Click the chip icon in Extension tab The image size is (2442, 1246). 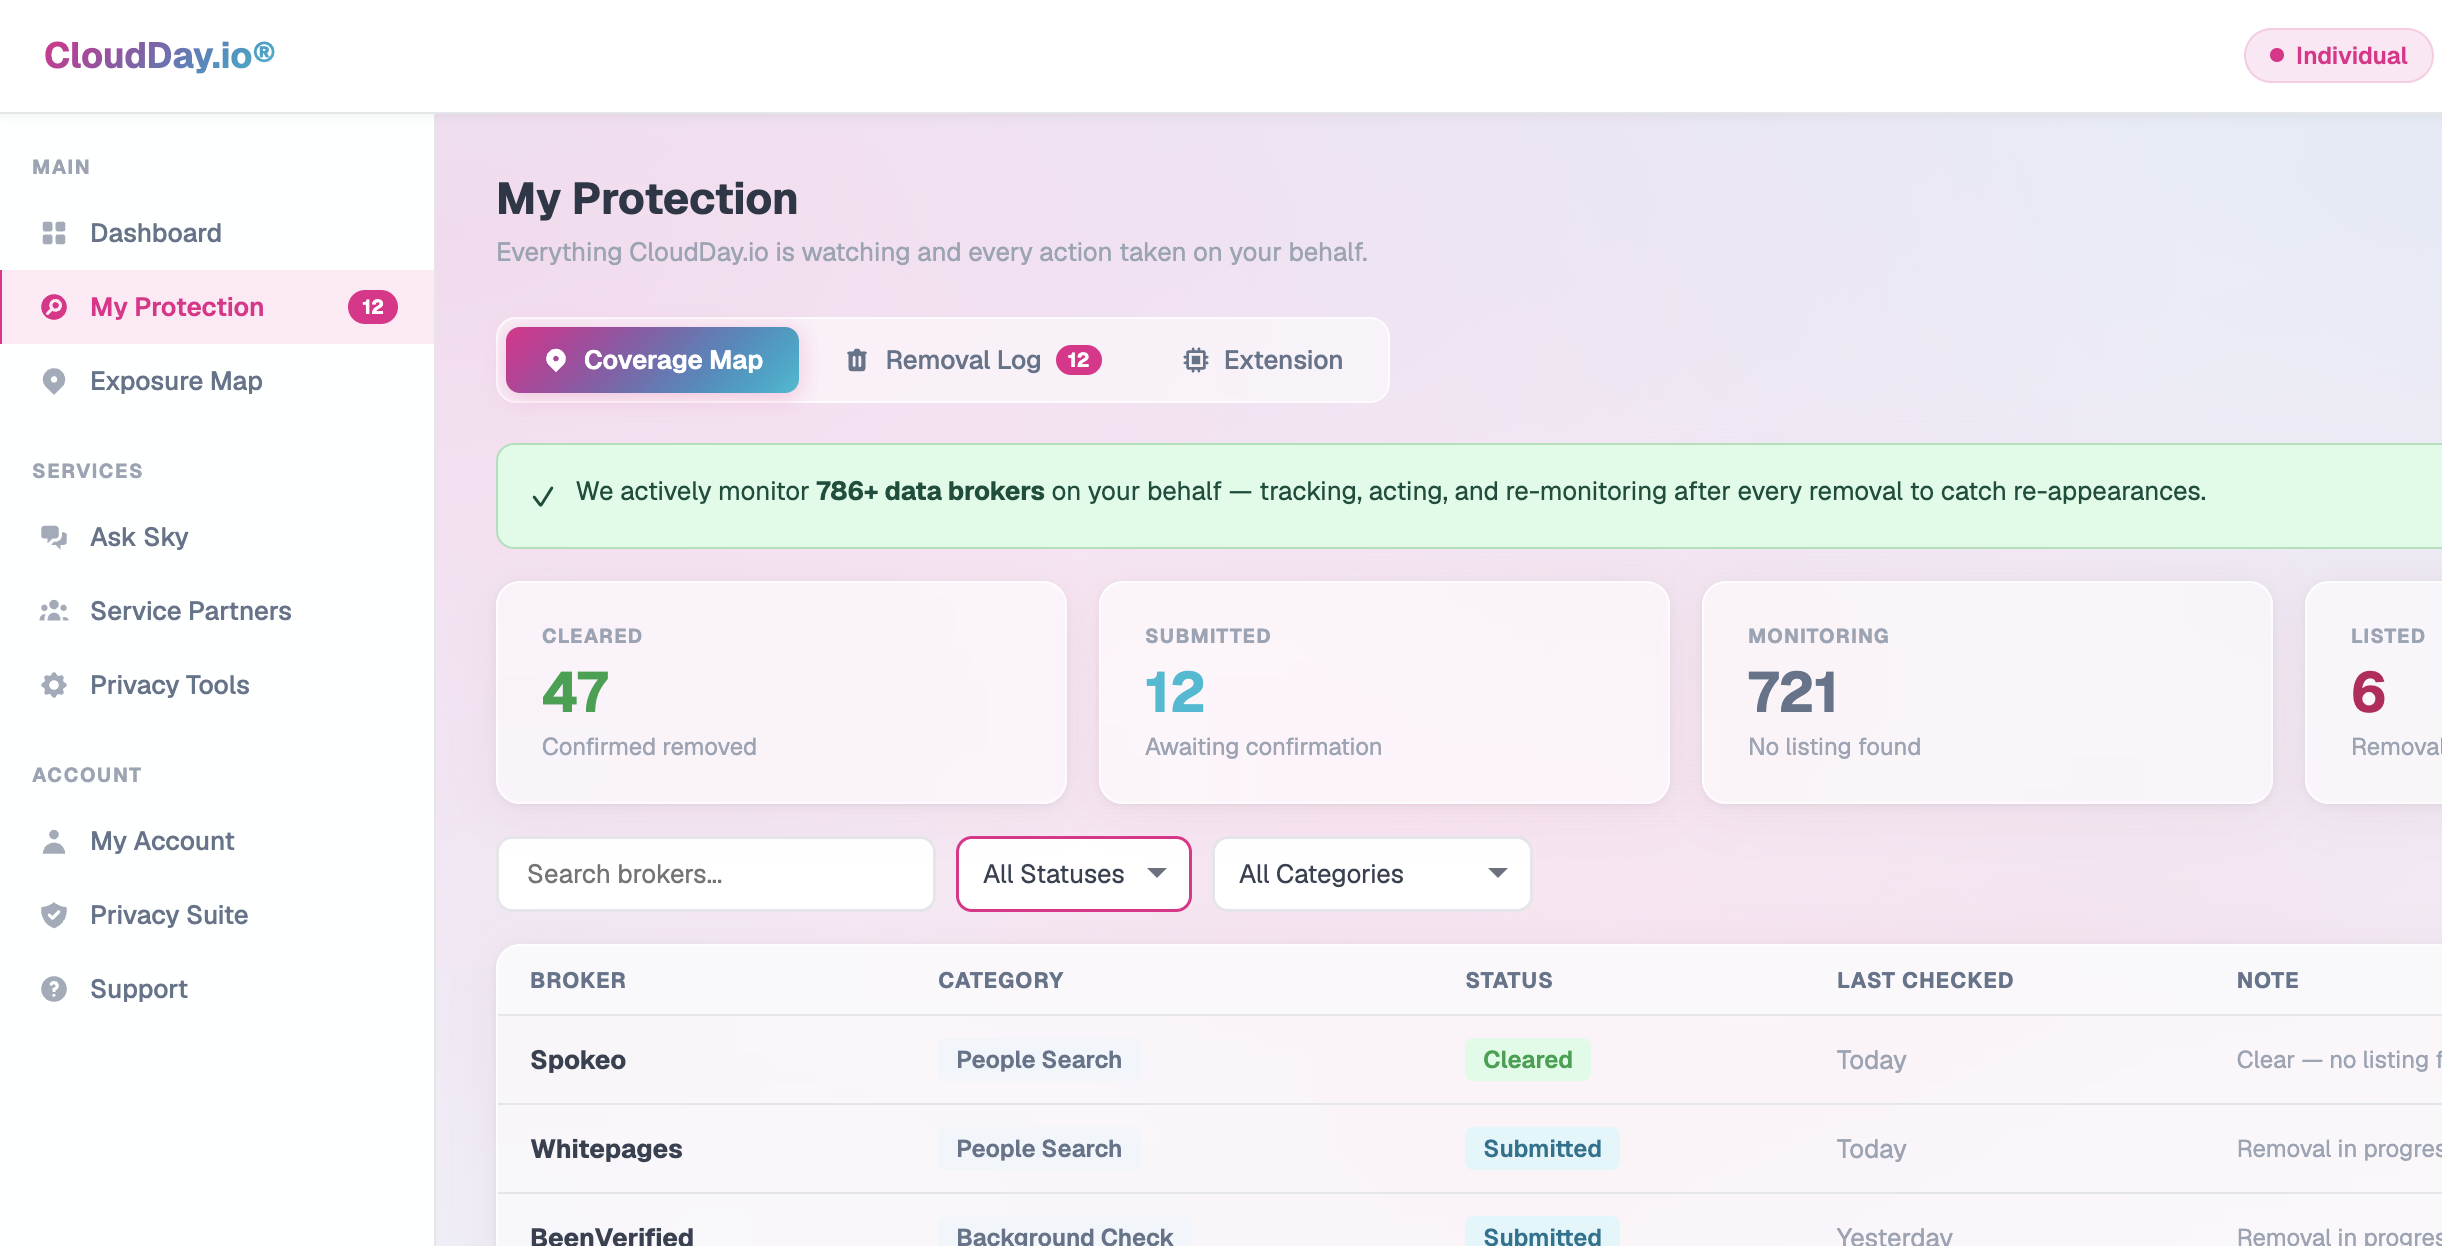(1196, 360)
